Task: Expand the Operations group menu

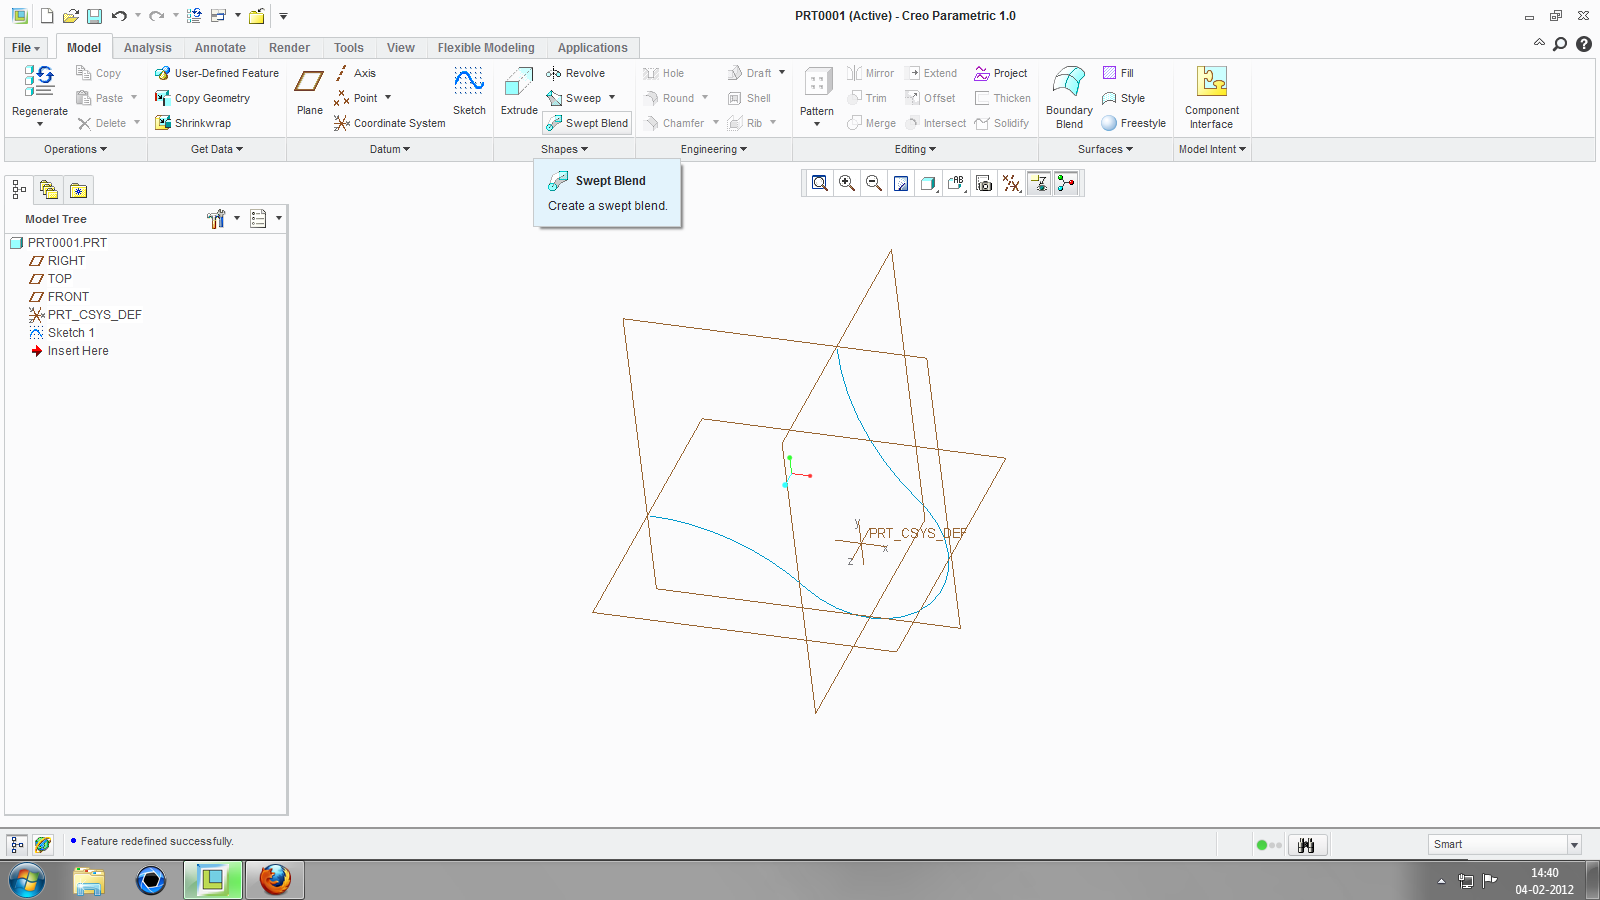Action: 75,149
